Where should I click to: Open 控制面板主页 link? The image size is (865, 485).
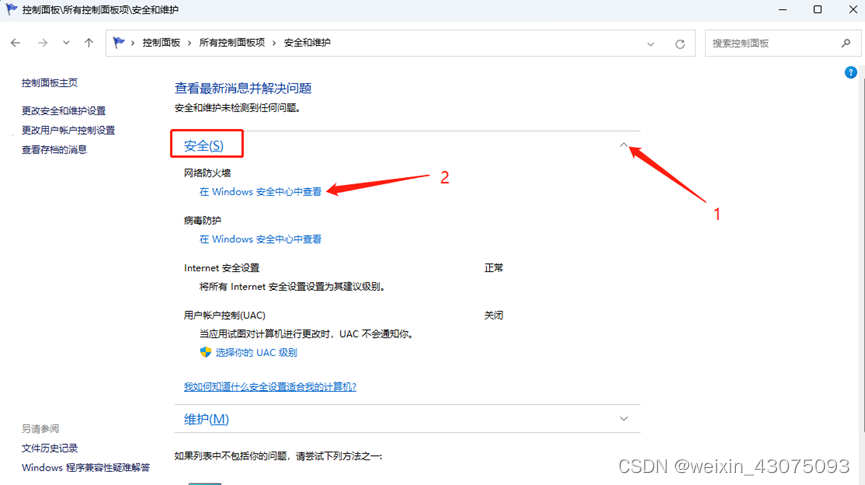click(50, 83)
